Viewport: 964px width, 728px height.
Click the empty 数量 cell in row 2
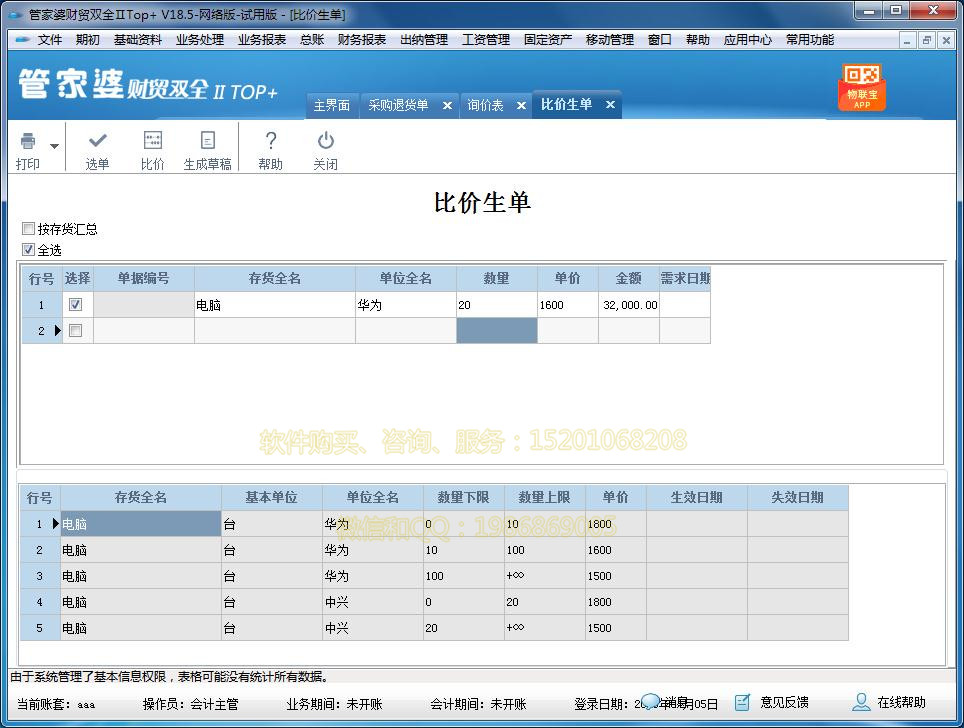(x=497, y=330)
